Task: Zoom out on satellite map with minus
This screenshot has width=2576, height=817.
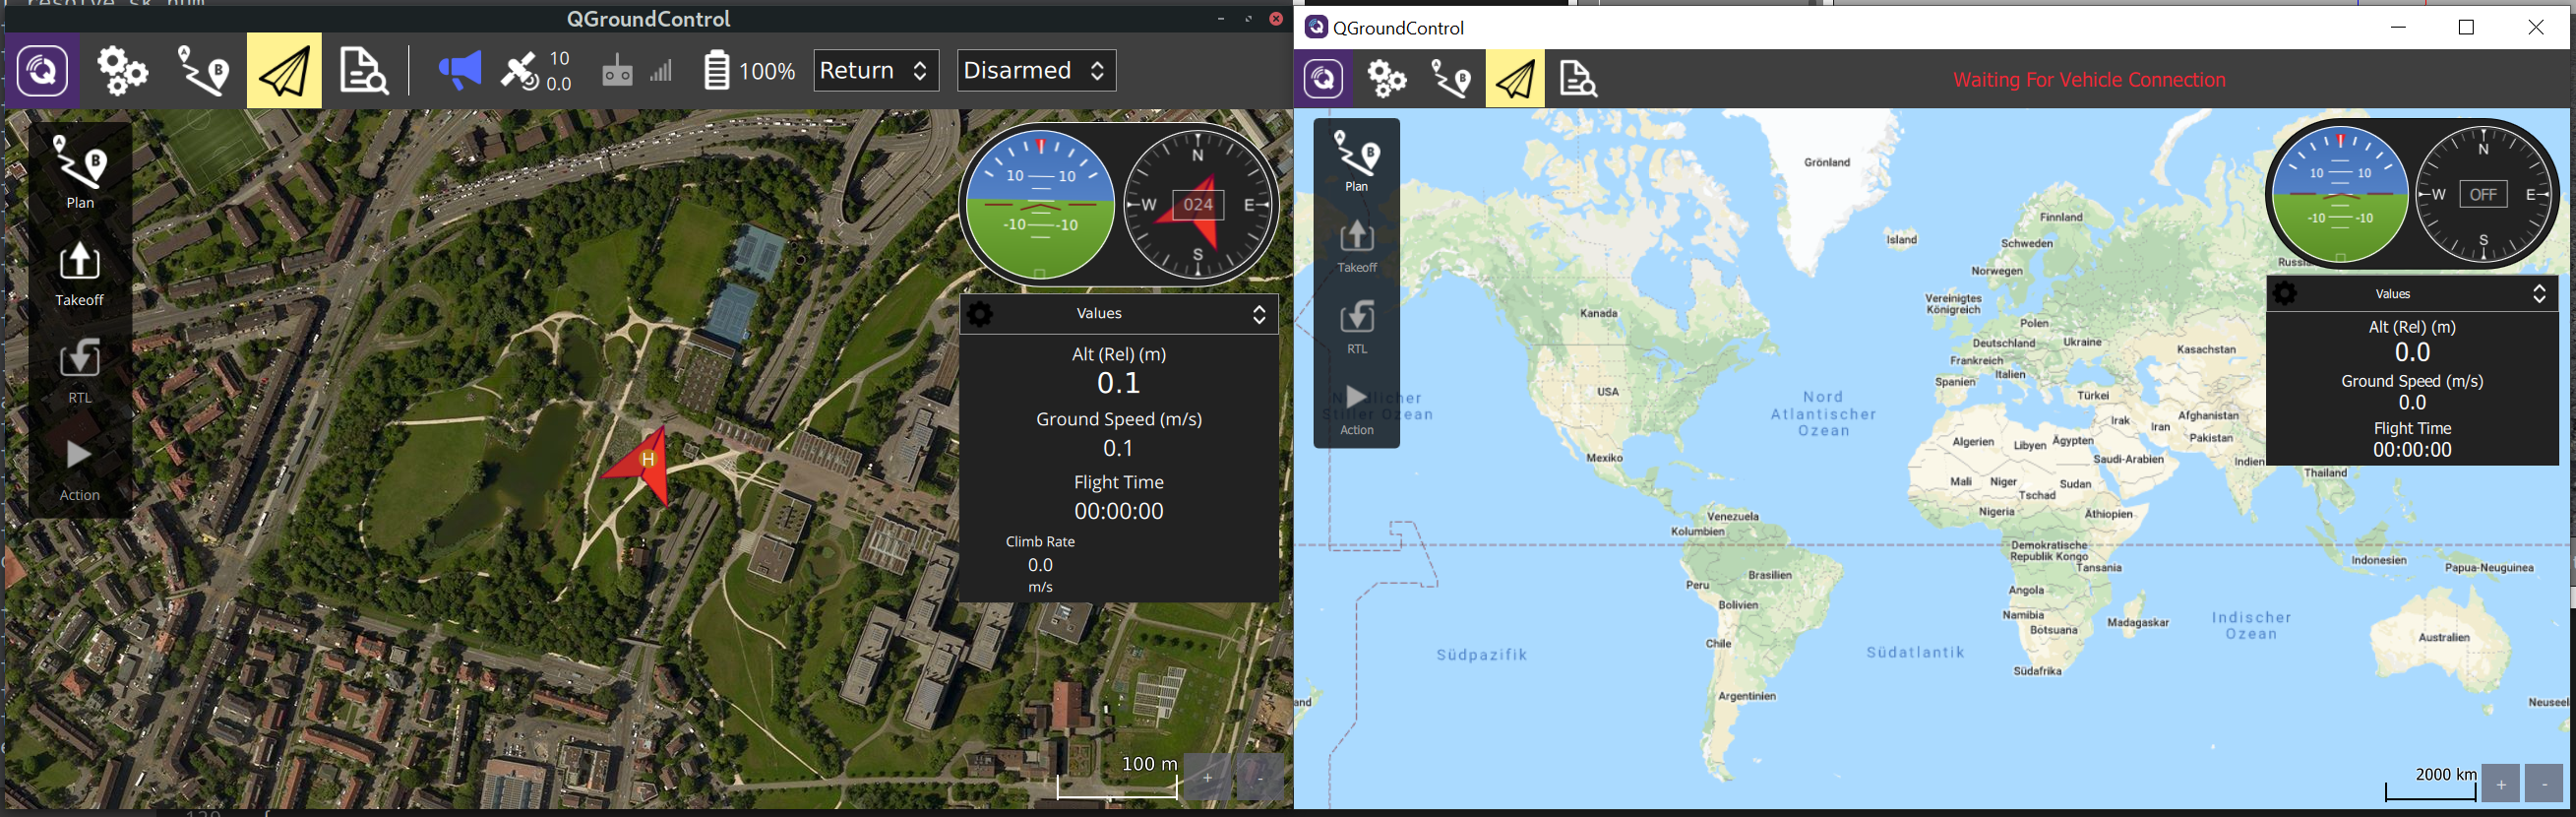Action: click(x=1260, y=777)
